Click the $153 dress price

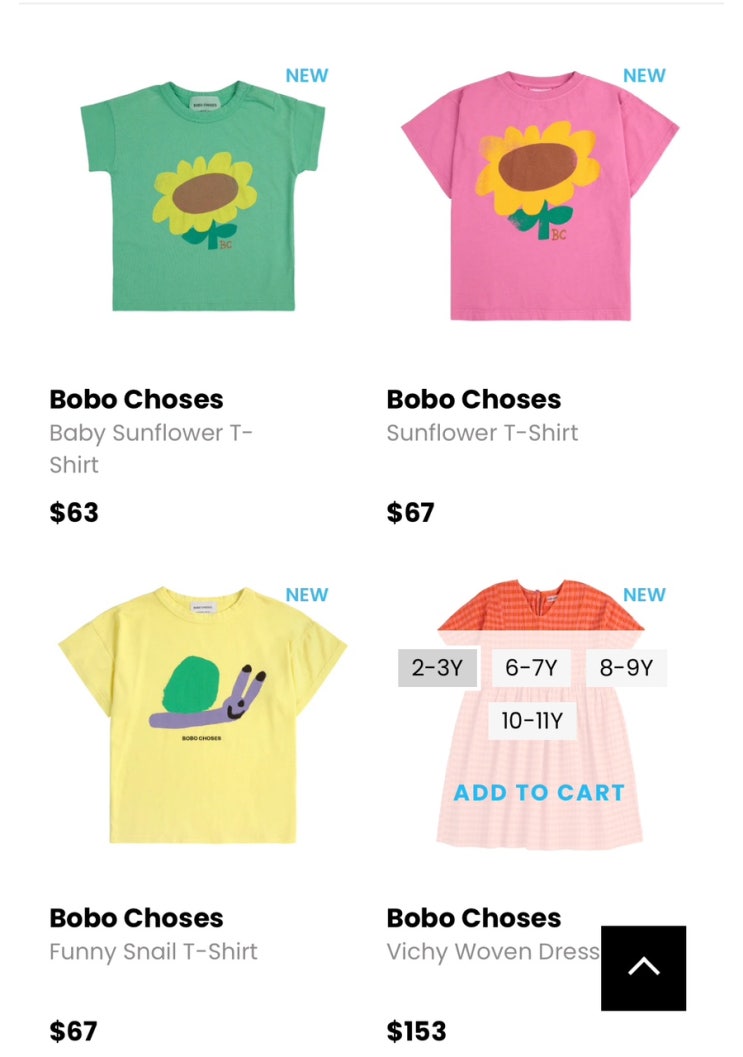[416, 1031]
